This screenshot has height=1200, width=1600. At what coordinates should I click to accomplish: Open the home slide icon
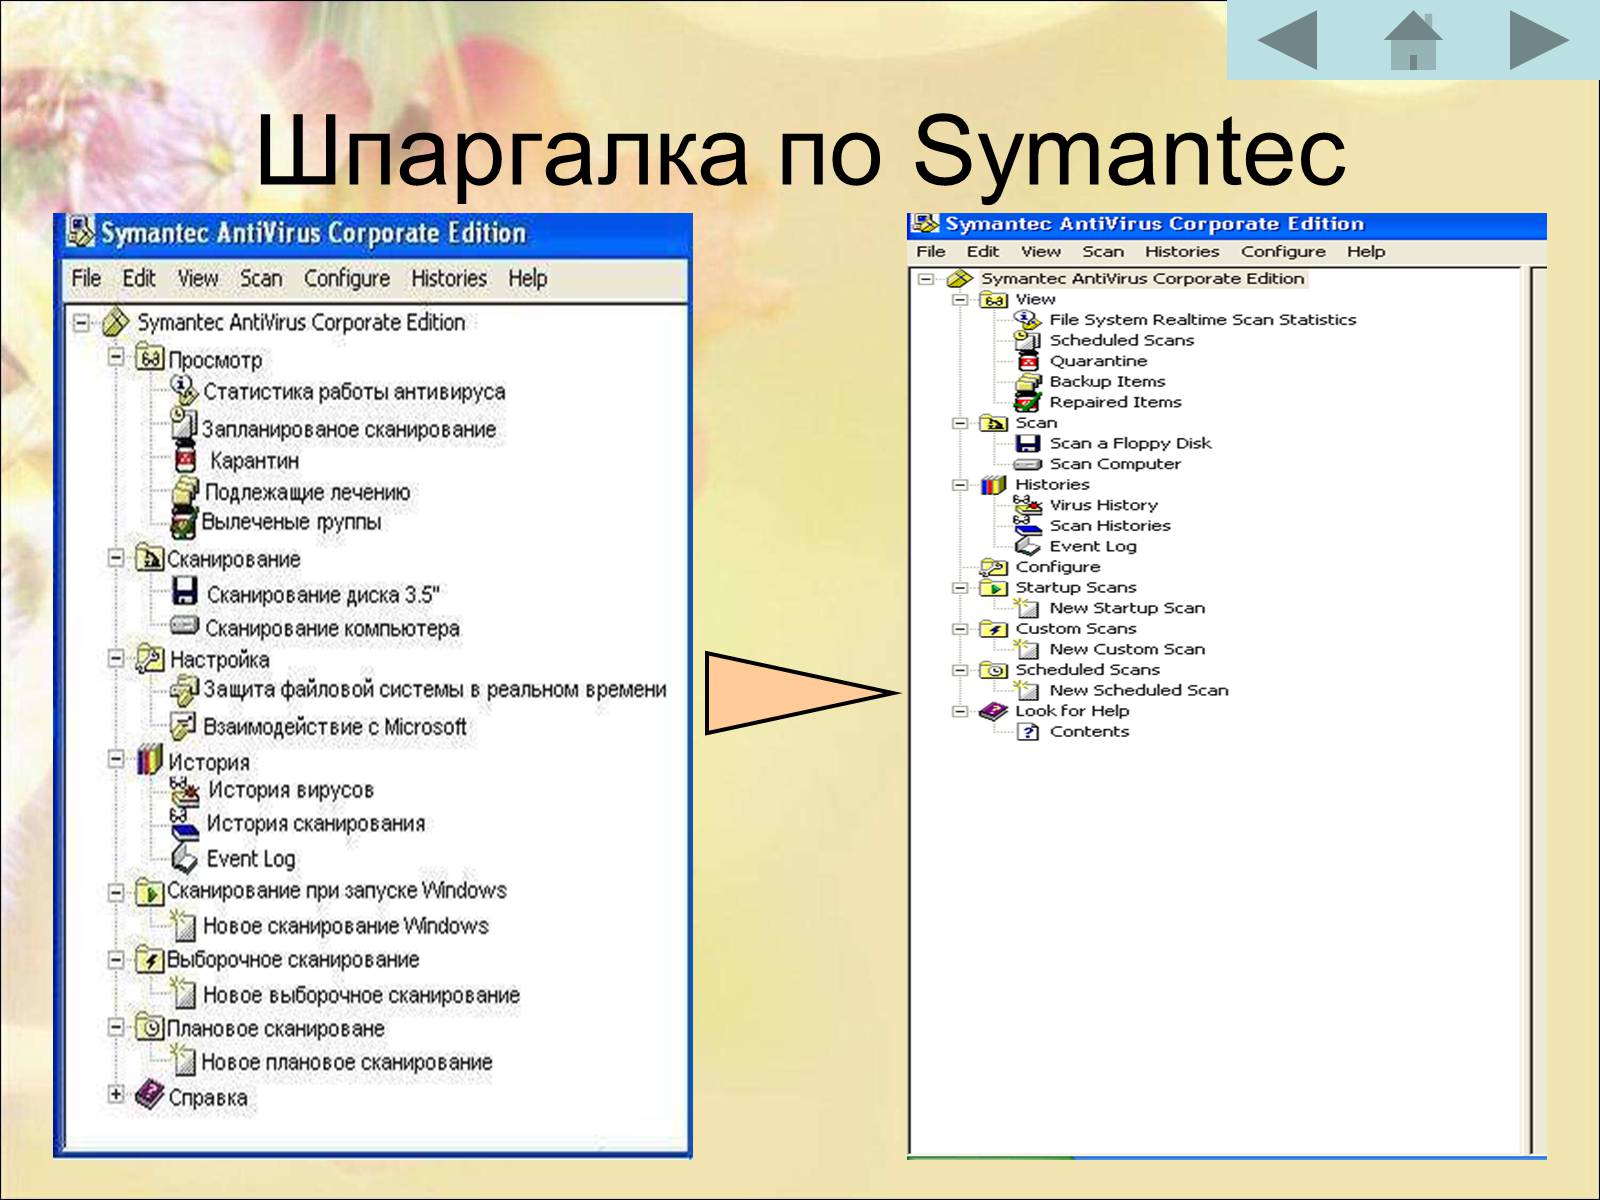click(1413, 40)
